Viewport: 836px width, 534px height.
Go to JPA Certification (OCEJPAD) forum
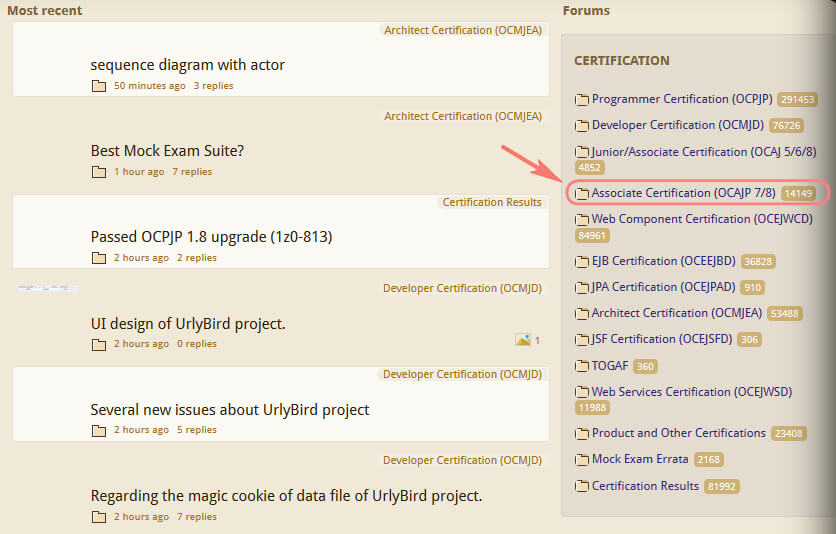(663, 287)
